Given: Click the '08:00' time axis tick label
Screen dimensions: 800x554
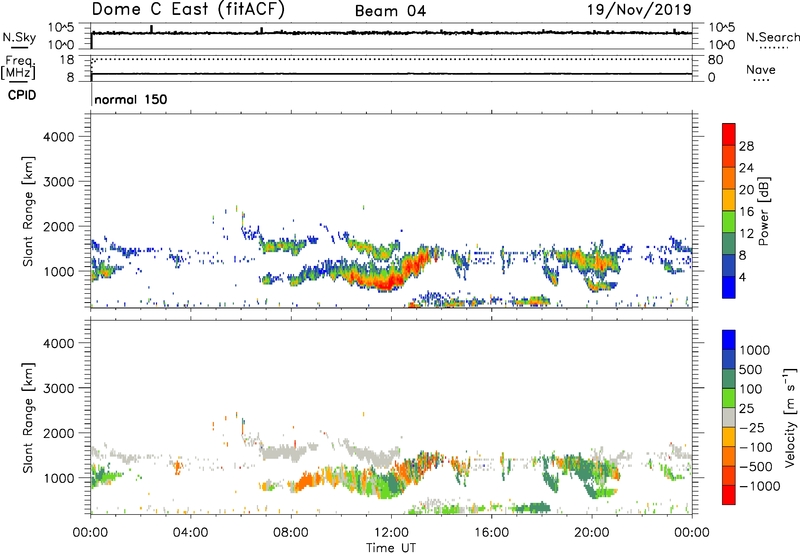Looking at the screenshot, I should click(x=291, y=533).
